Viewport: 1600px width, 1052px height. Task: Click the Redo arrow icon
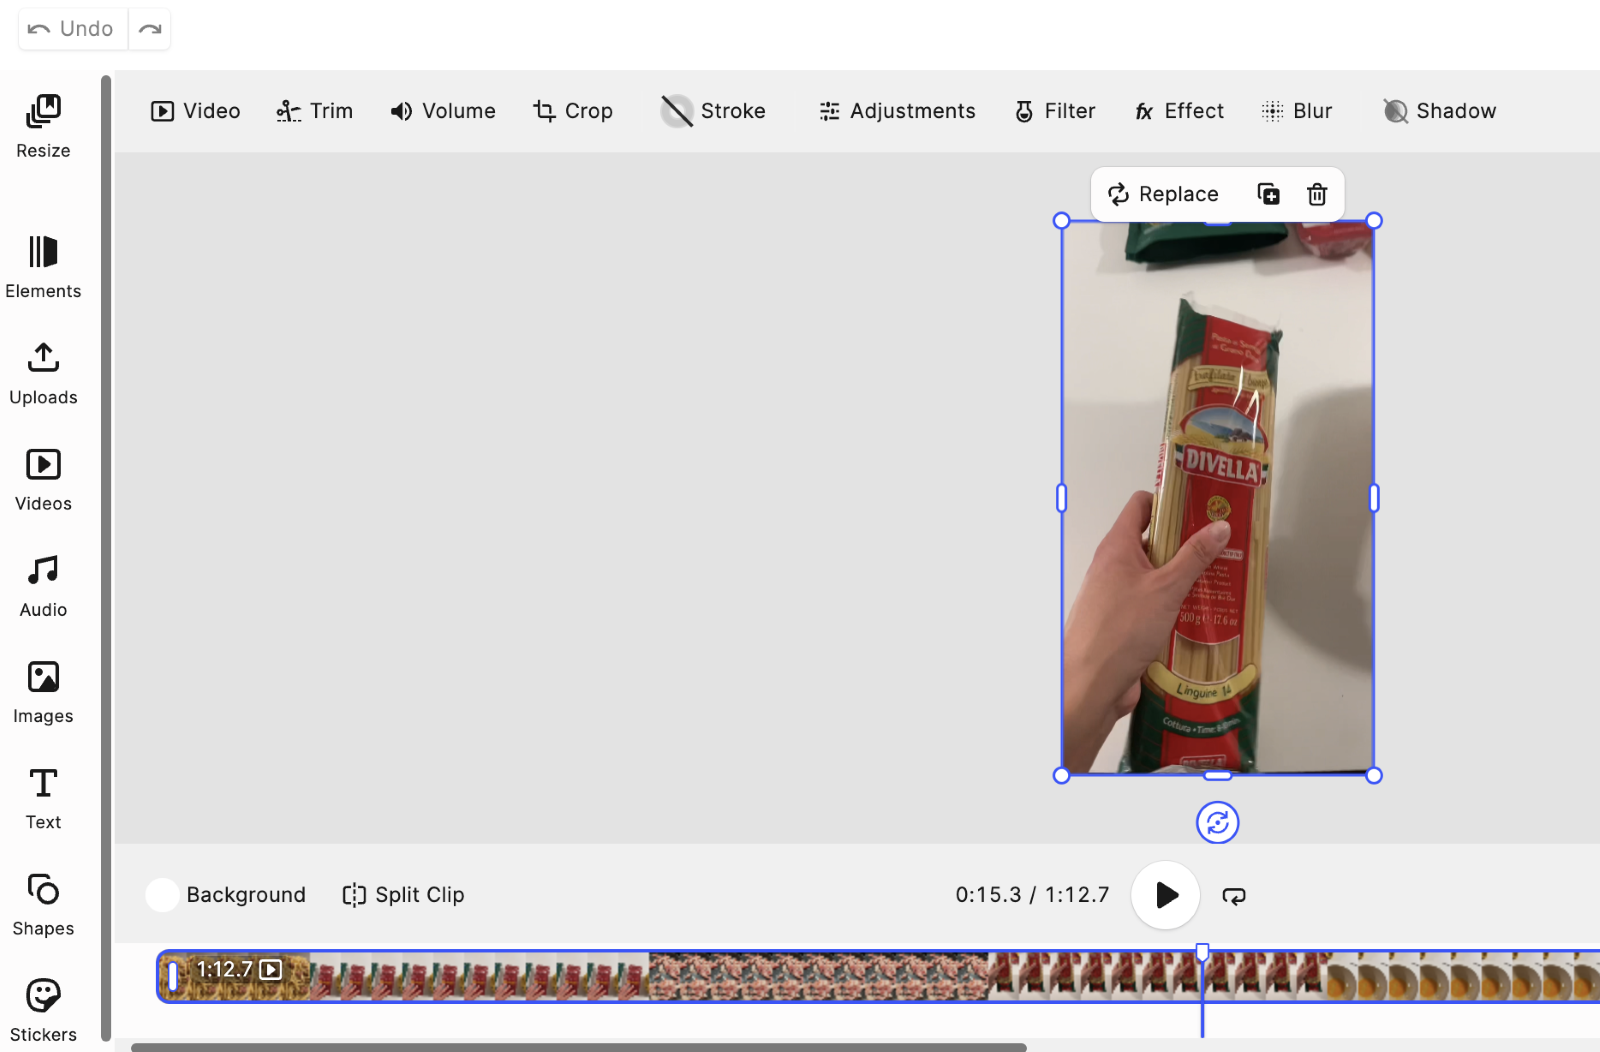[150, 29]
